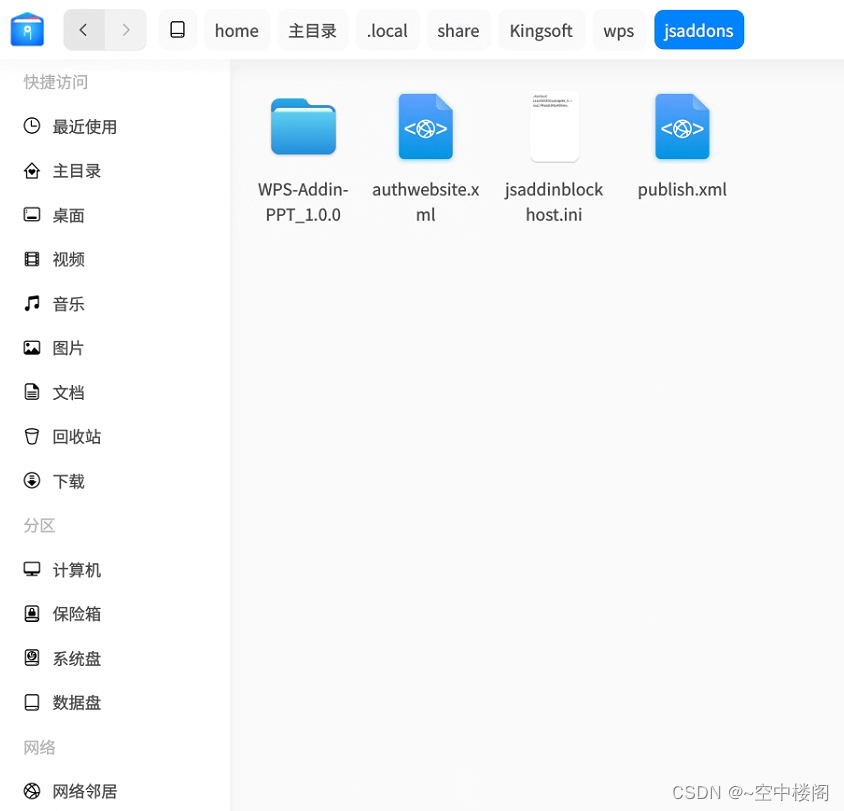Click the 回收站 trash icon
Viewport: 844px width, 811px height.
click(x=32, y=436)
